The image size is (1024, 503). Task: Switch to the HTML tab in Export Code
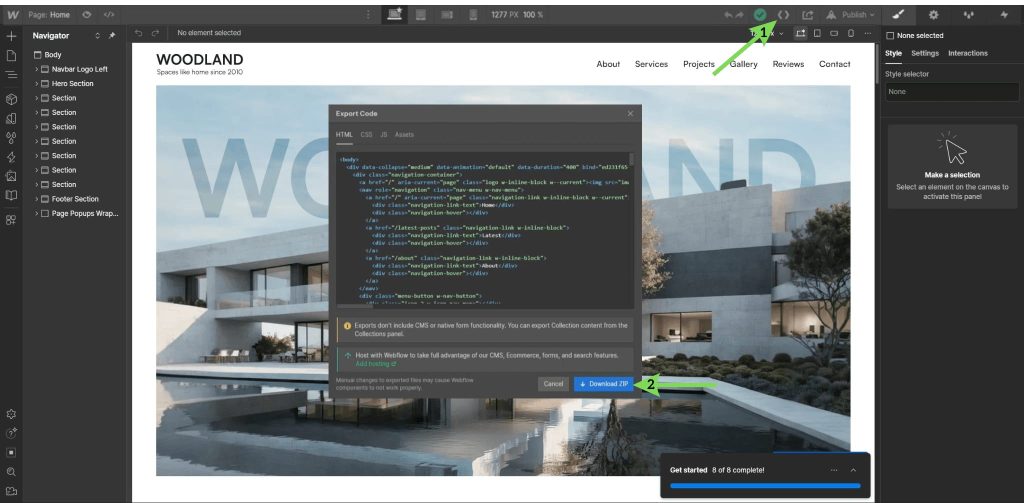tap(344, 135)
